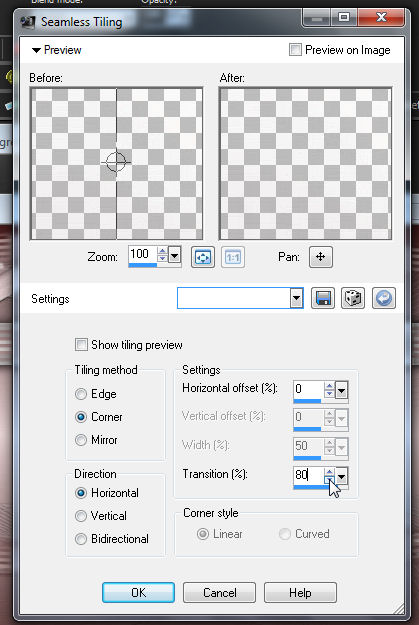Choose Bidirectional direction

pyautogui.click(x=81, y=539)
